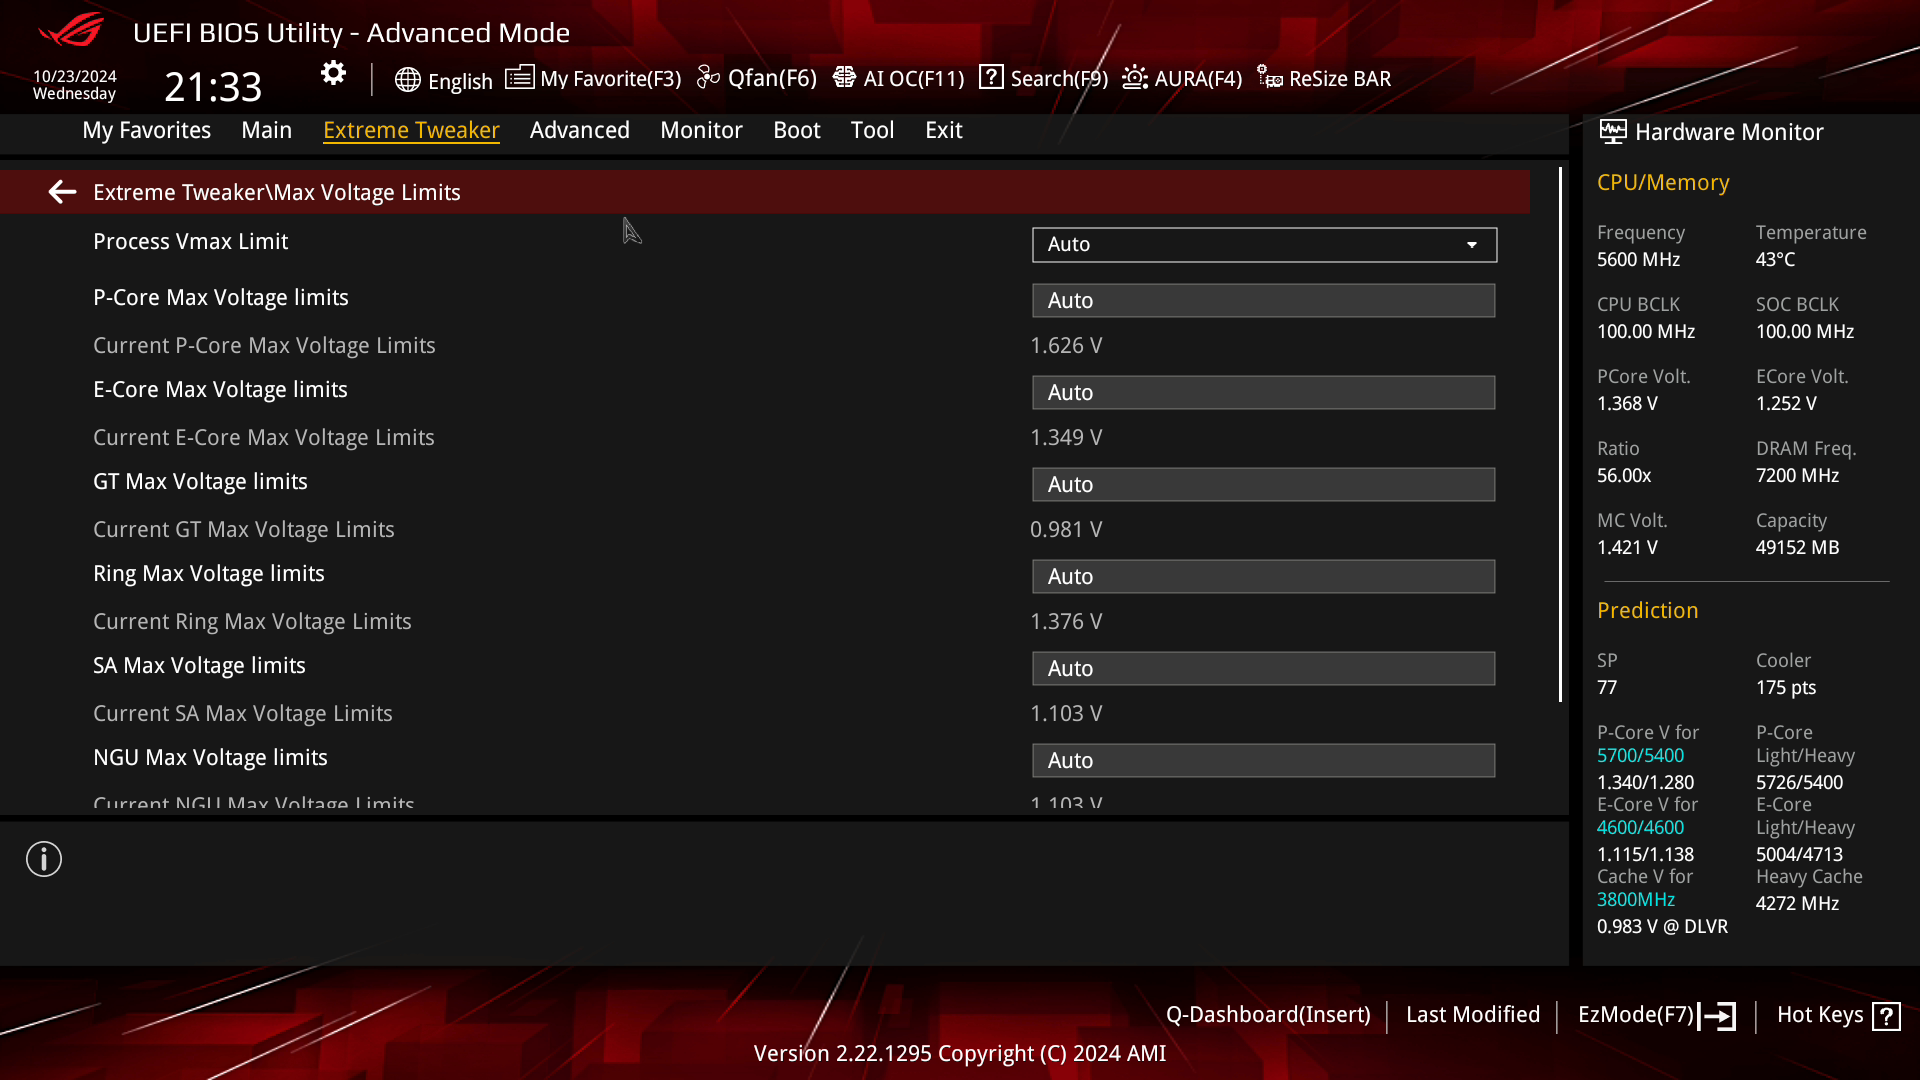Switch to EzMode view

click(x=1655, y=1014)
